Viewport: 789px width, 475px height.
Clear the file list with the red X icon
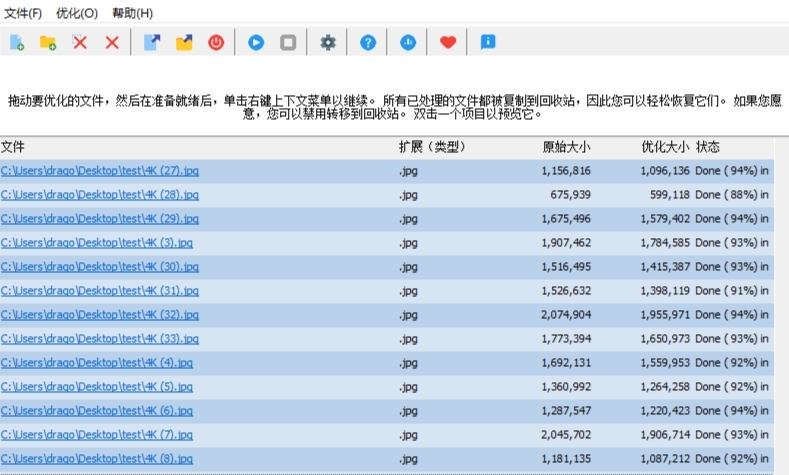112,42
